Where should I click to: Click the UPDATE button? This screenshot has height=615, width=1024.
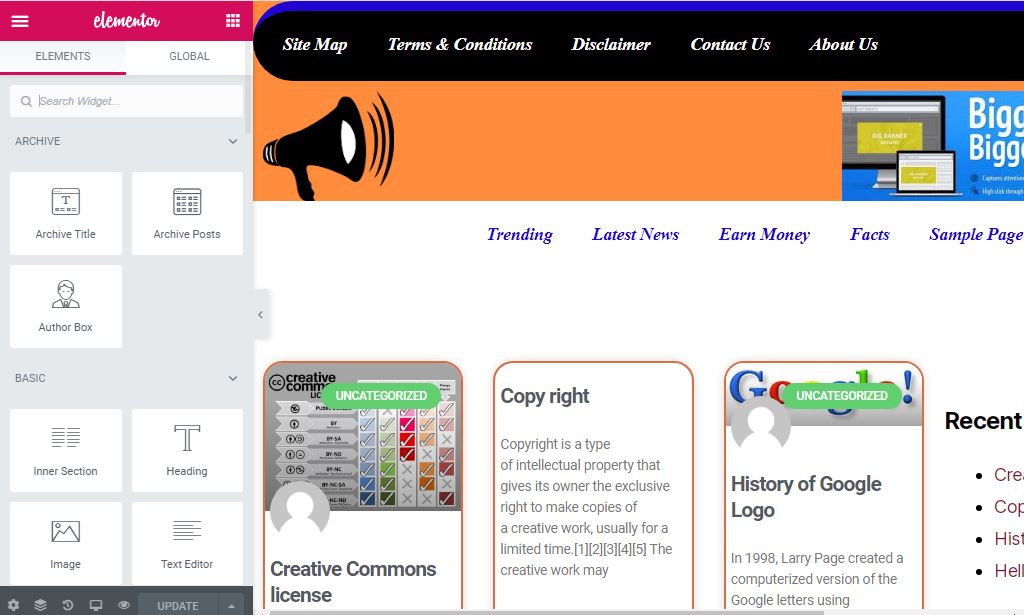[178, 605]
